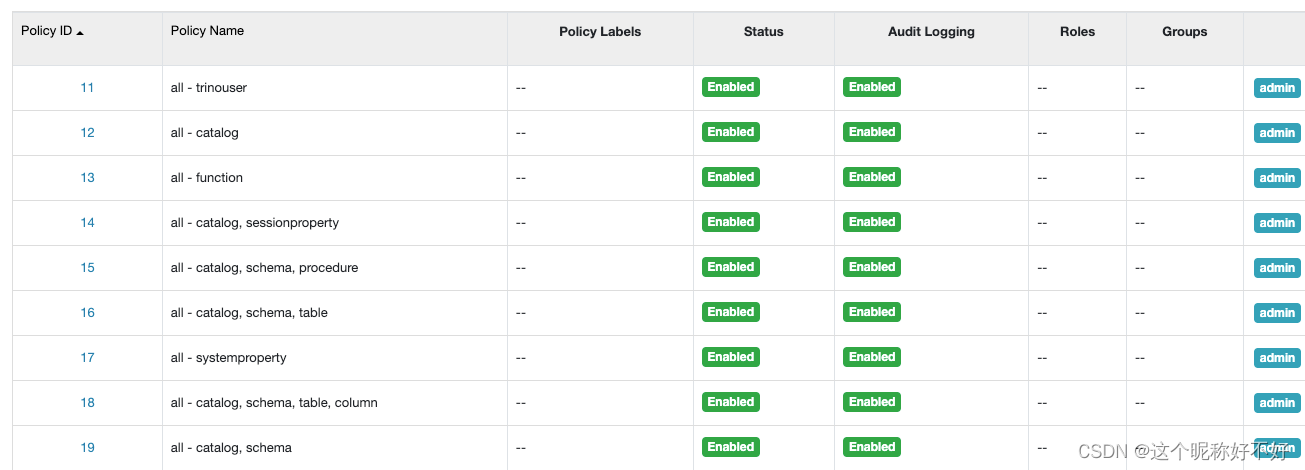
Task: Click Audit Logging column header
Action: [931, 32]
